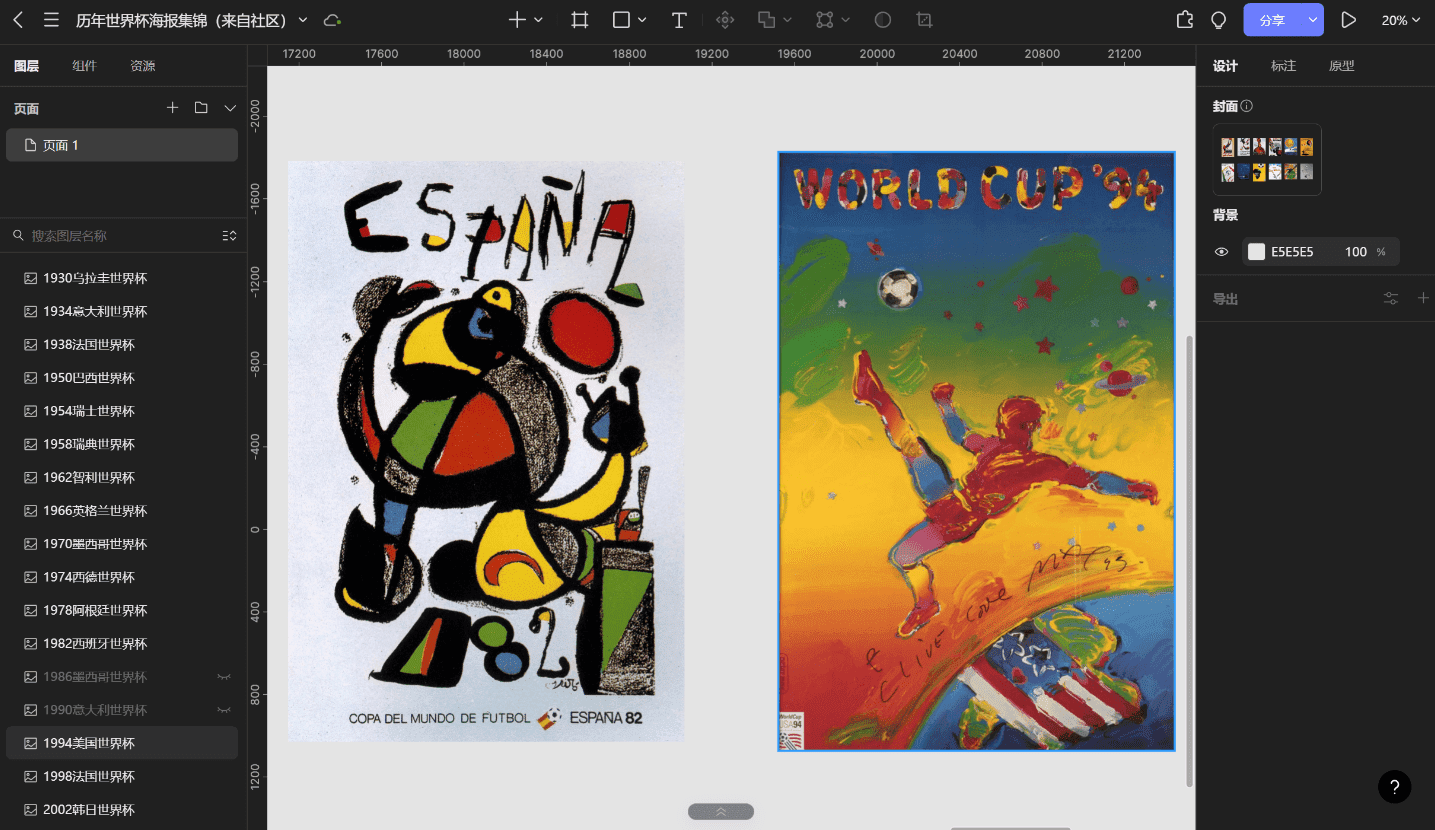Expand the shape tool options arrow
Viewport: 1435px width, 830px height.
[642, 20]
